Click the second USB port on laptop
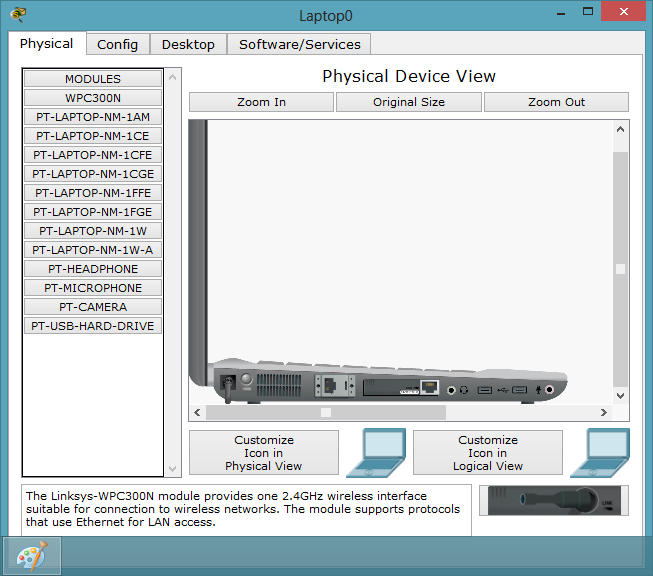The height and width of the screenshot is (576, 653). (519, 390)
